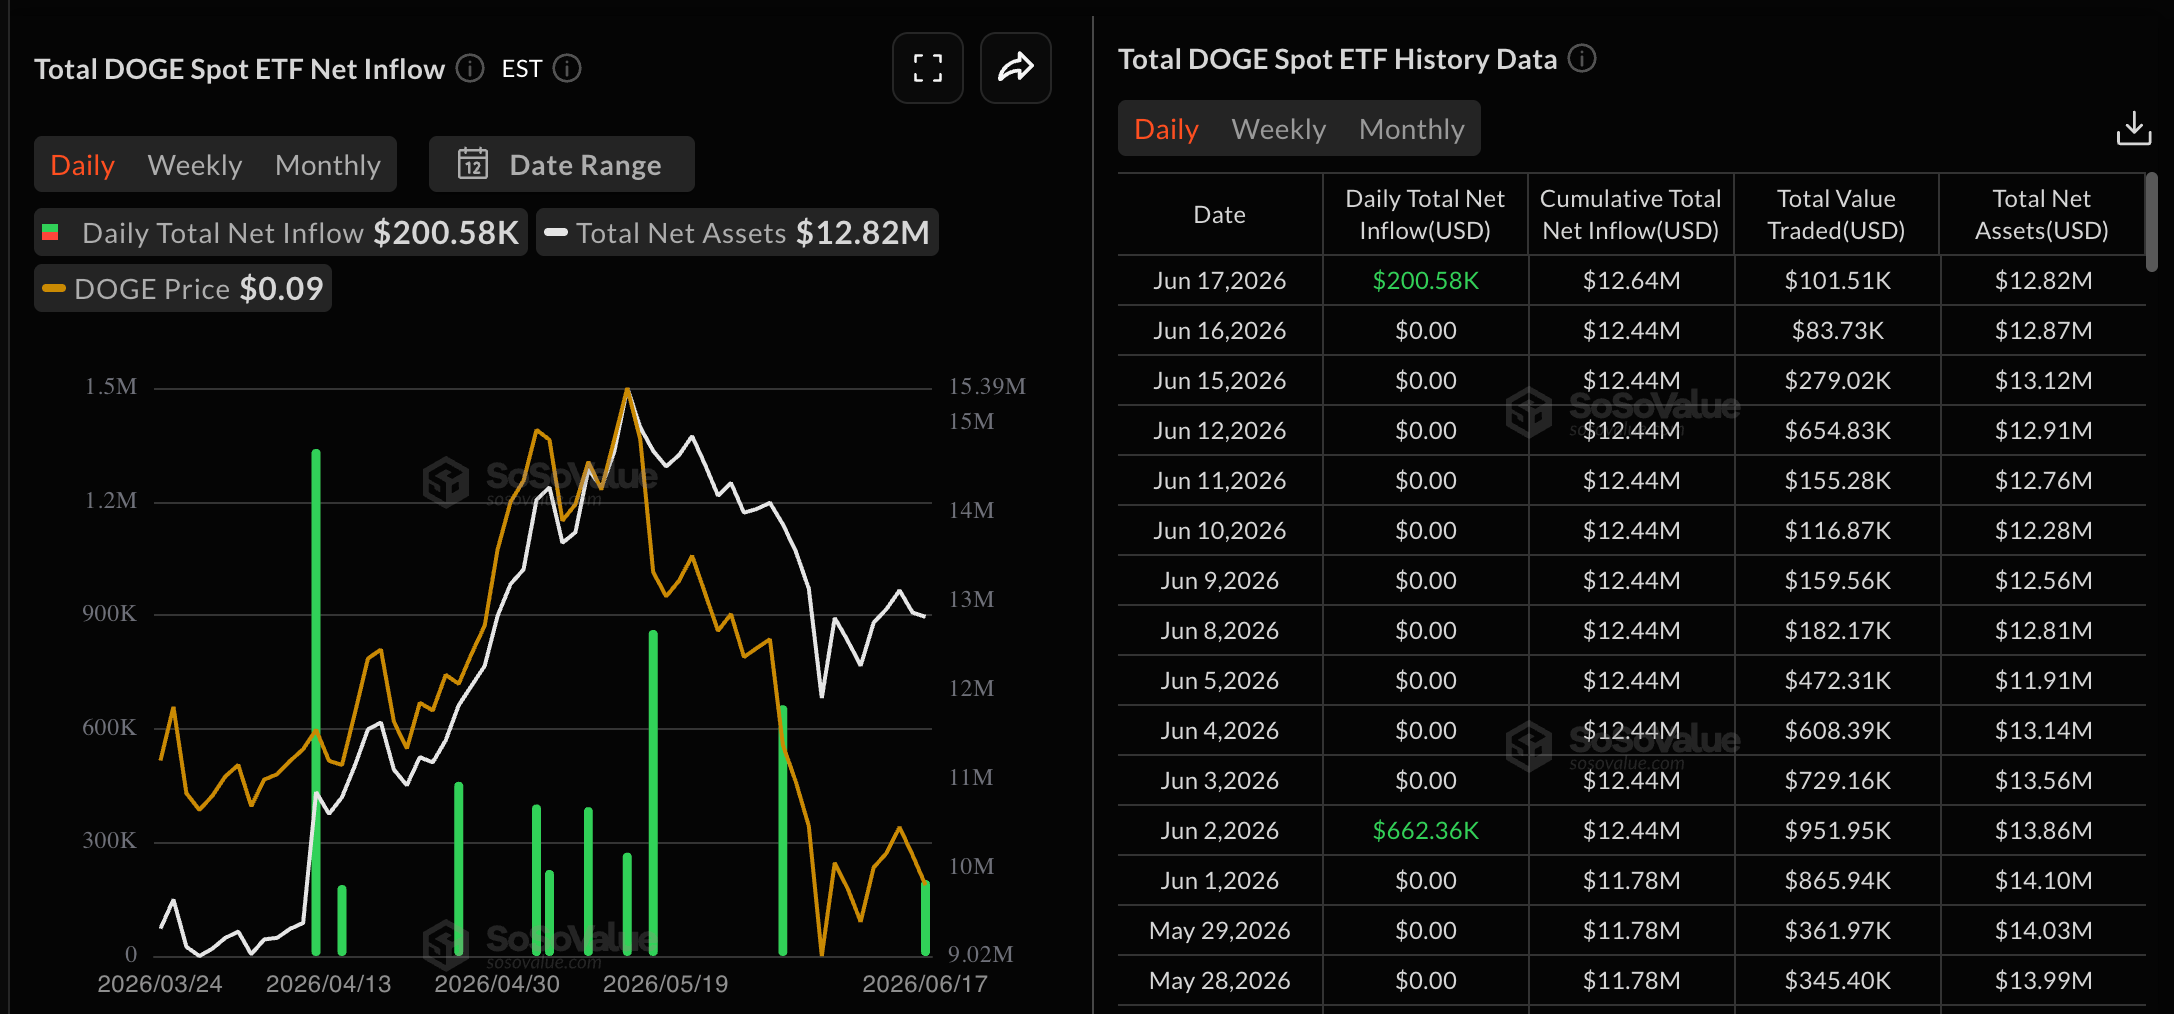
Task: Click the $14.10M net assets cell
Action: 2044,880
